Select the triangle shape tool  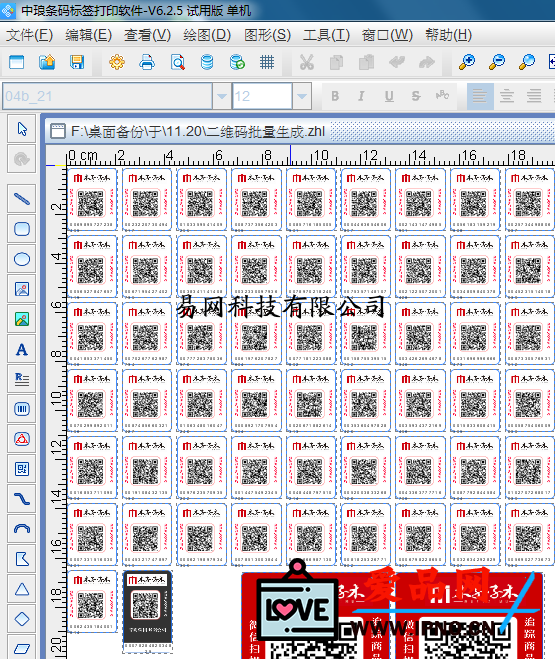click(x=22, y=589)
